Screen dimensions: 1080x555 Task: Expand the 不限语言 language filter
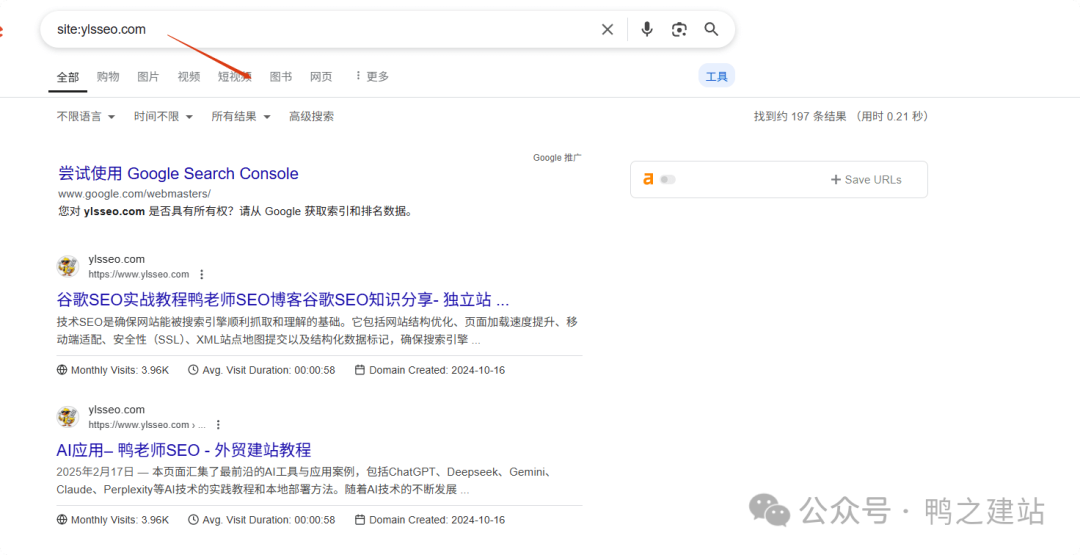(x=86, y=116)
